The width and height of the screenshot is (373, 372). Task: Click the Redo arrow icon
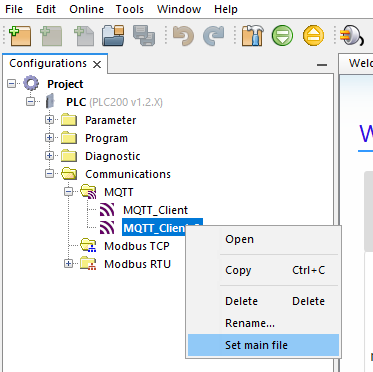pos(213,36)
